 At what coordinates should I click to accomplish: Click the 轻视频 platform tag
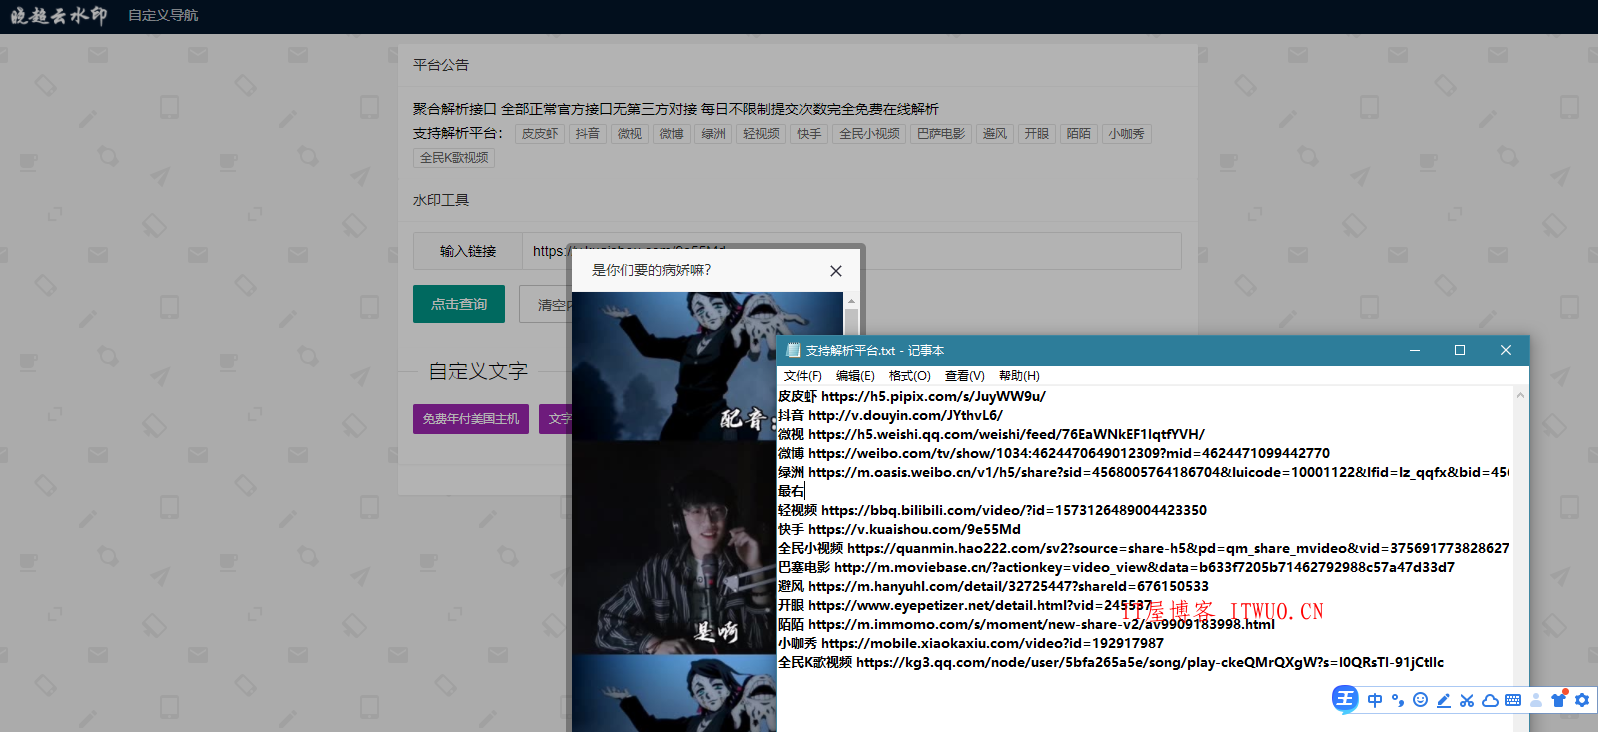762,134
